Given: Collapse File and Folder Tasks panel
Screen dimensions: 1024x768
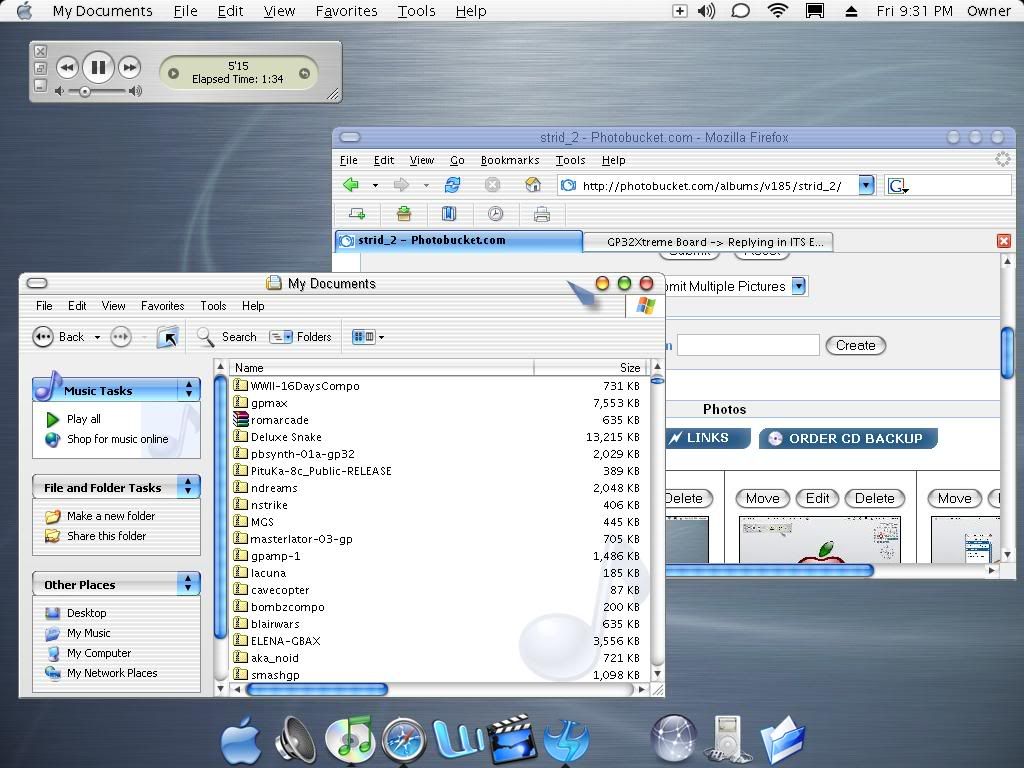Looking at the screenshot, I should click(x=188, y=487).
